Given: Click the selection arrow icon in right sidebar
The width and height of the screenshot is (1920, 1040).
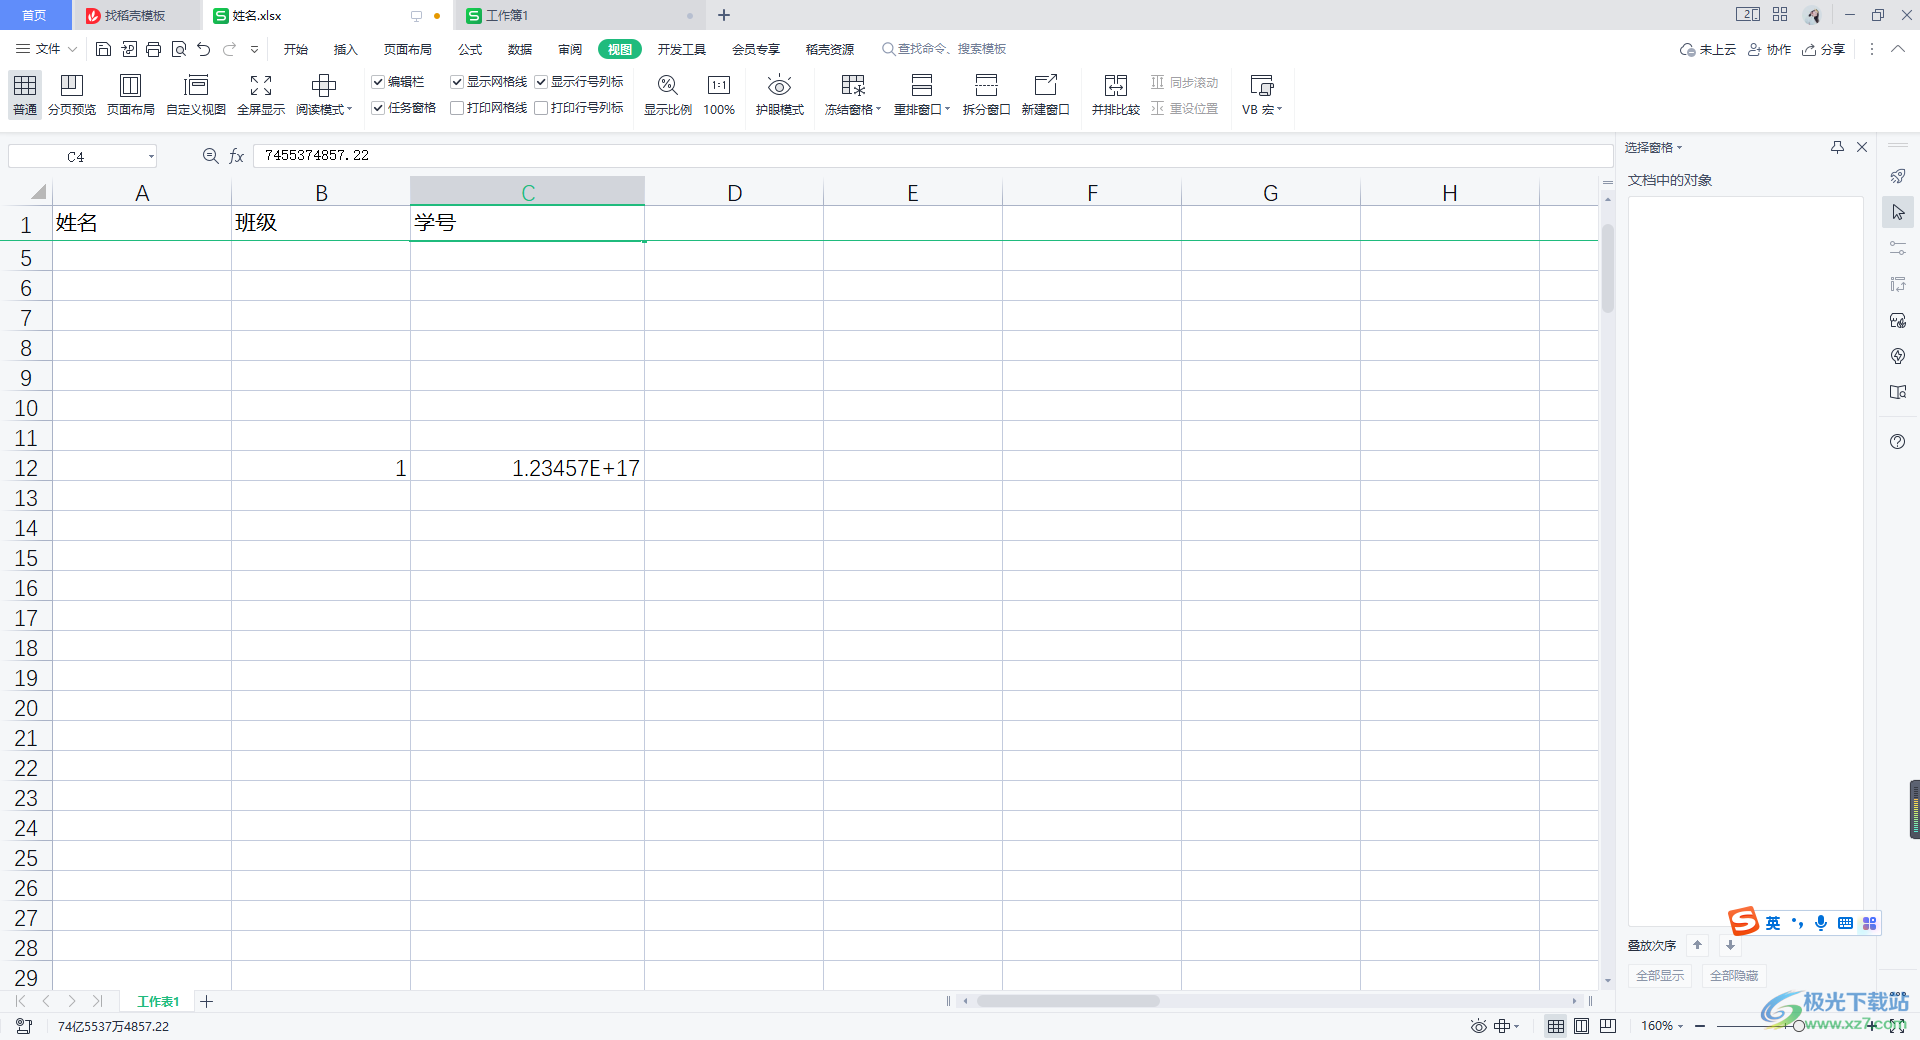Looking at the screenshot, I should (x=1897, y=212).
